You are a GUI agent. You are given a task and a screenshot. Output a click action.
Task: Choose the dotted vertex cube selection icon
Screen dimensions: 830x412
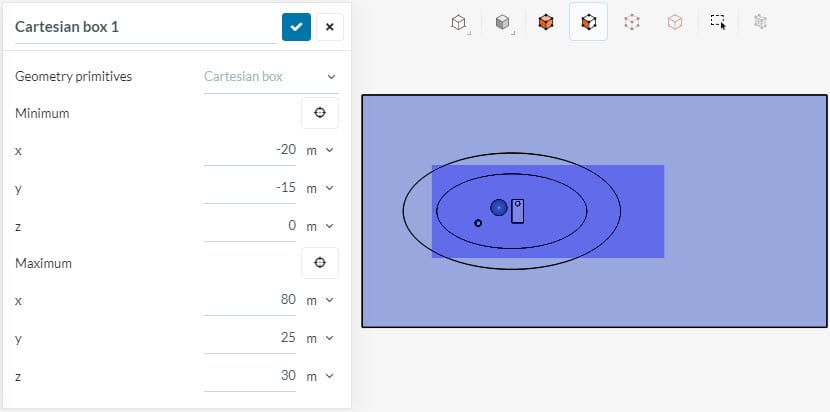point(632,21)
